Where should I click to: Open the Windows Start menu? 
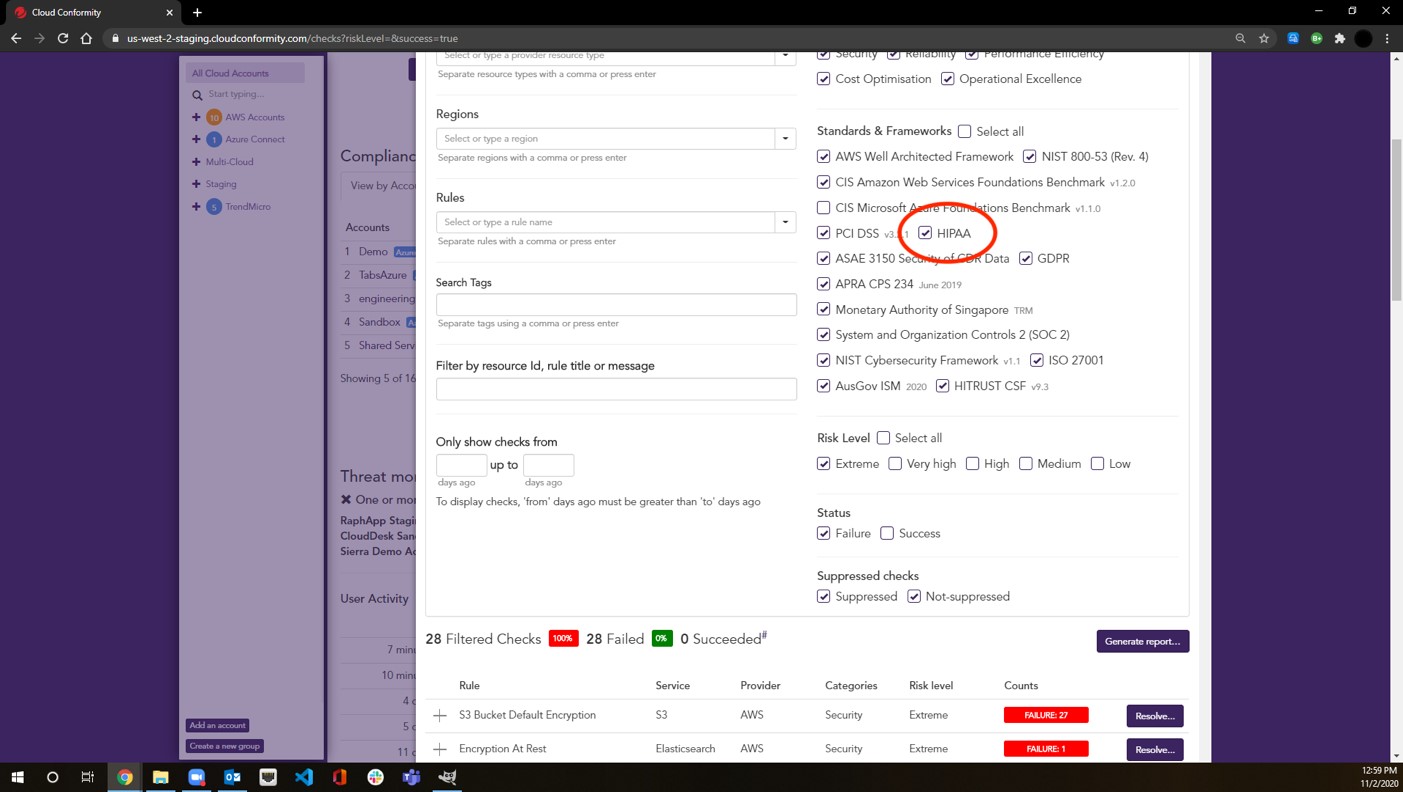pos(17,777)
